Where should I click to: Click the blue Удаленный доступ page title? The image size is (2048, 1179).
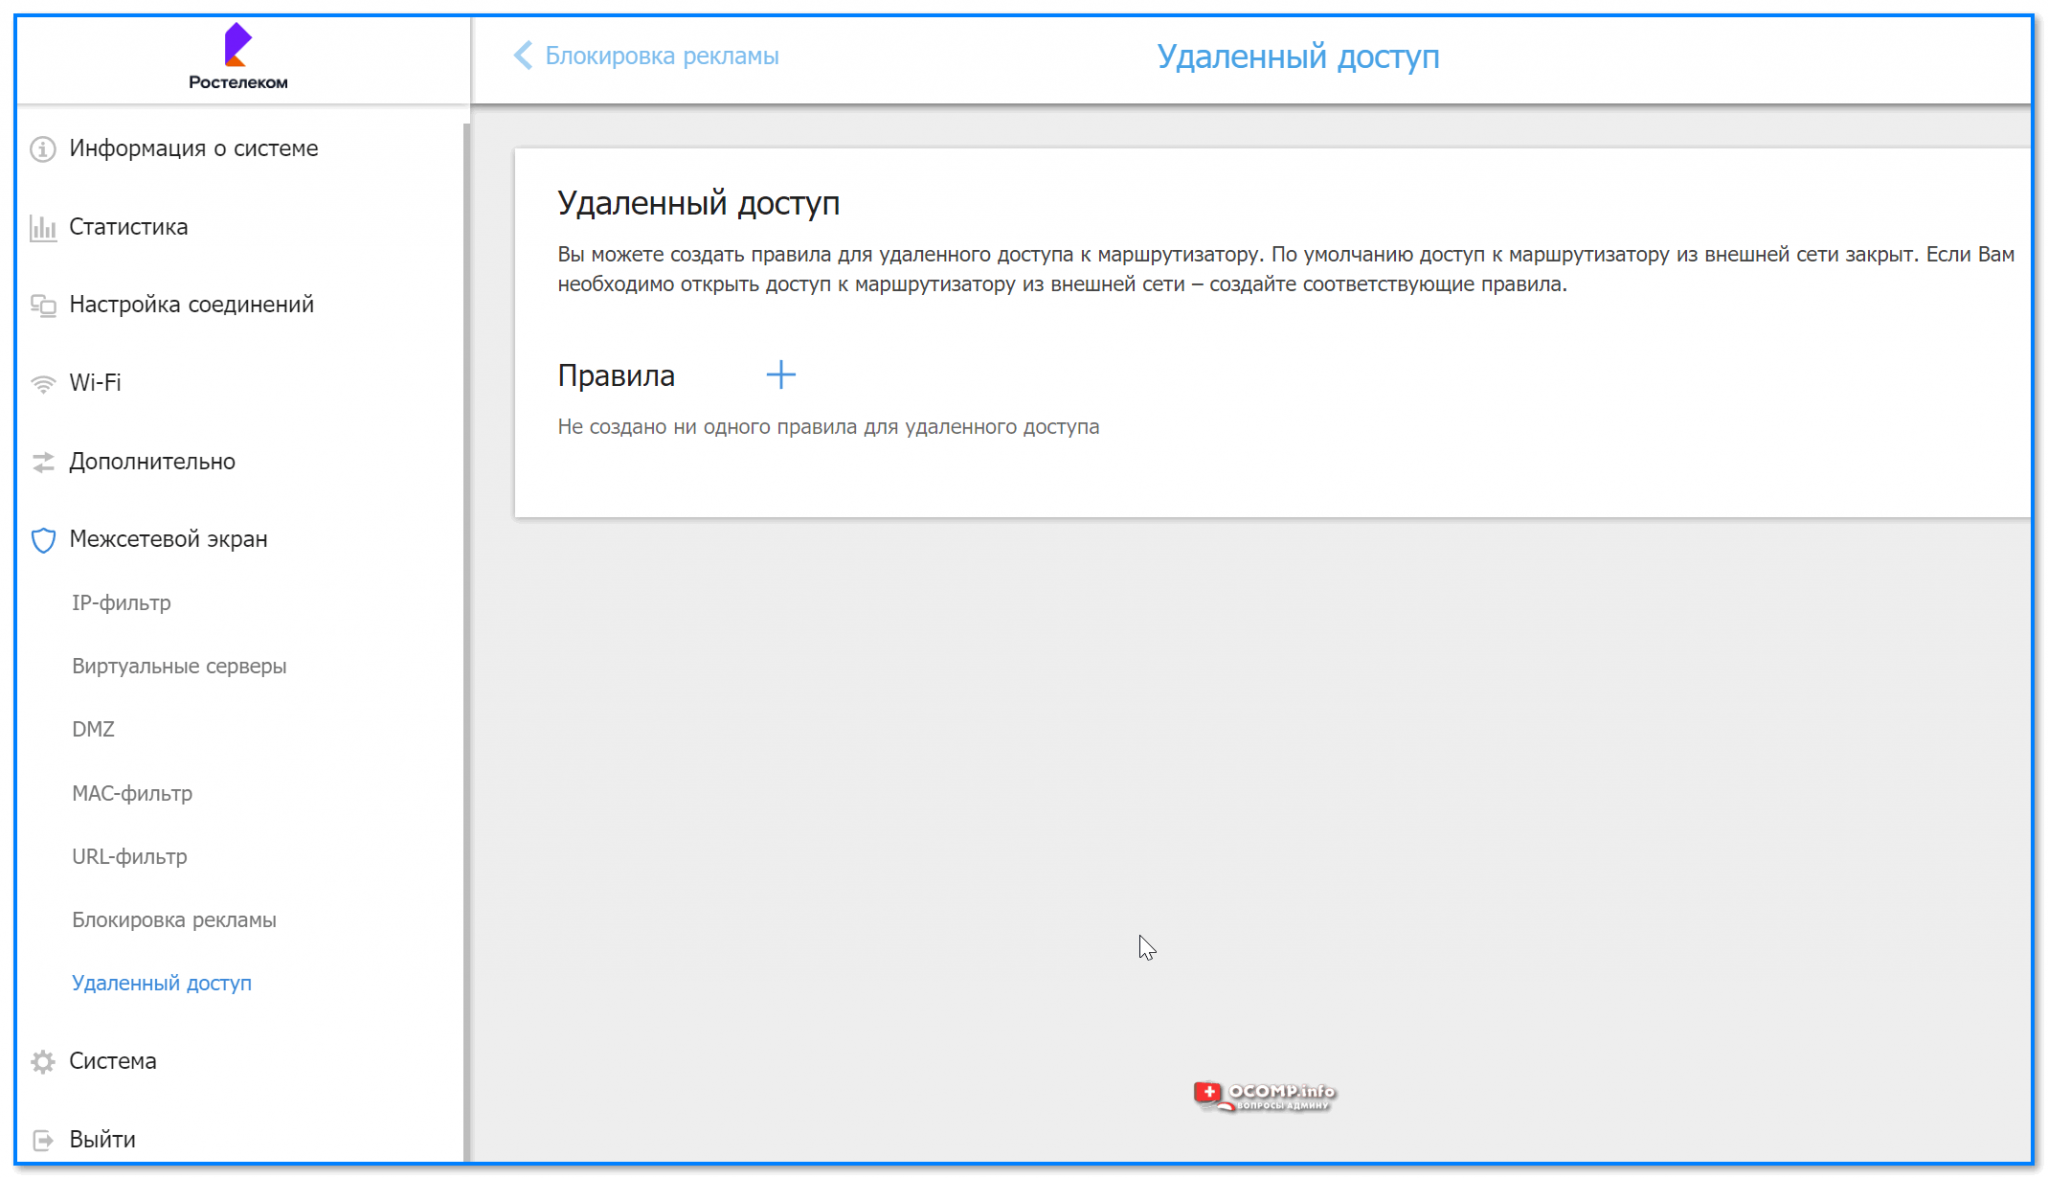point(1299,56)
